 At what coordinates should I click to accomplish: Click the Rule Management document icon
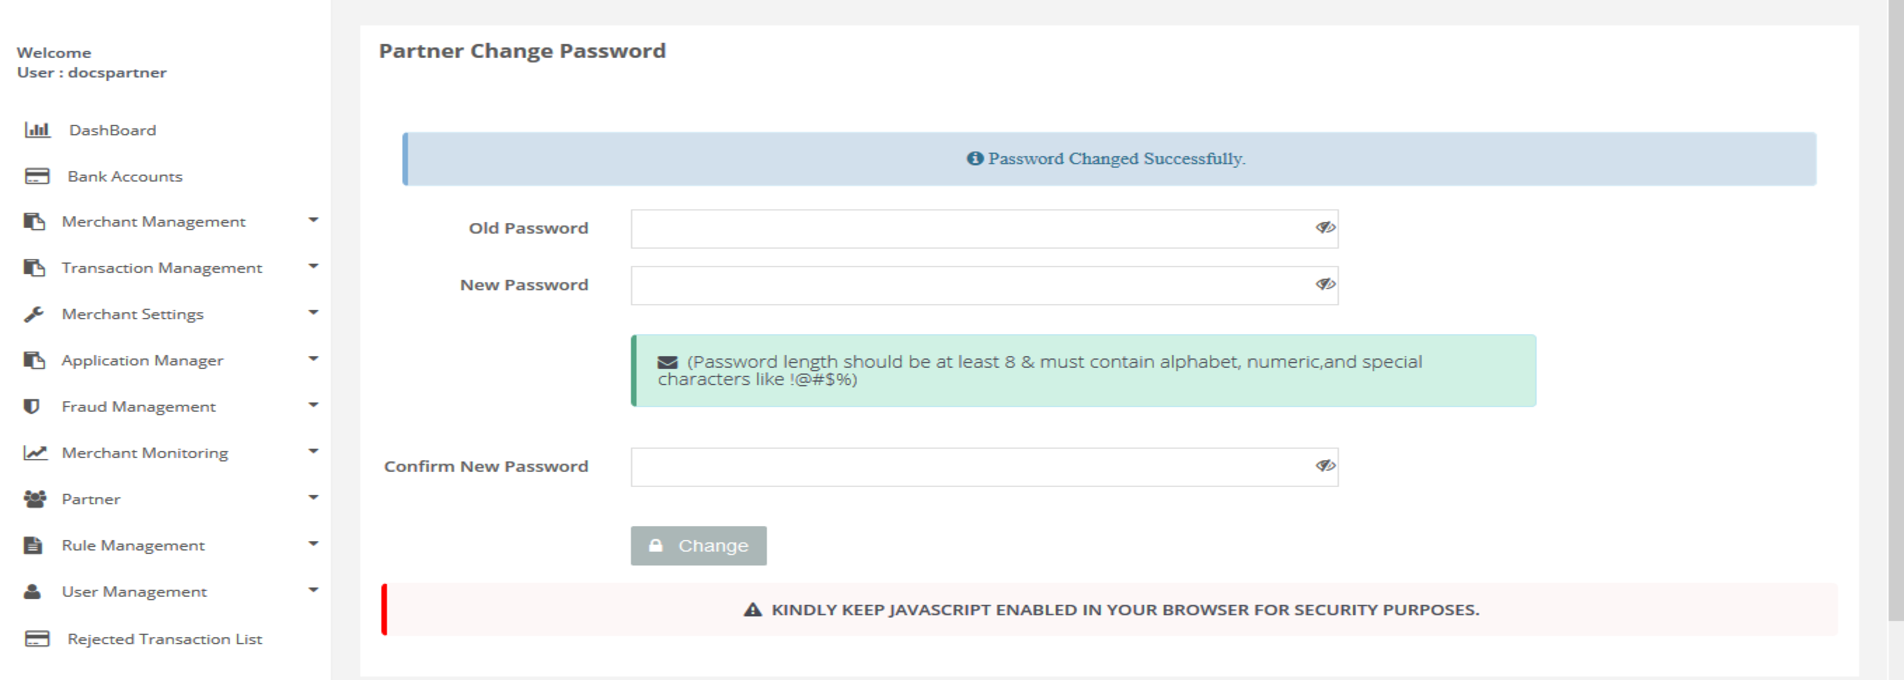(x=33, y=545)
